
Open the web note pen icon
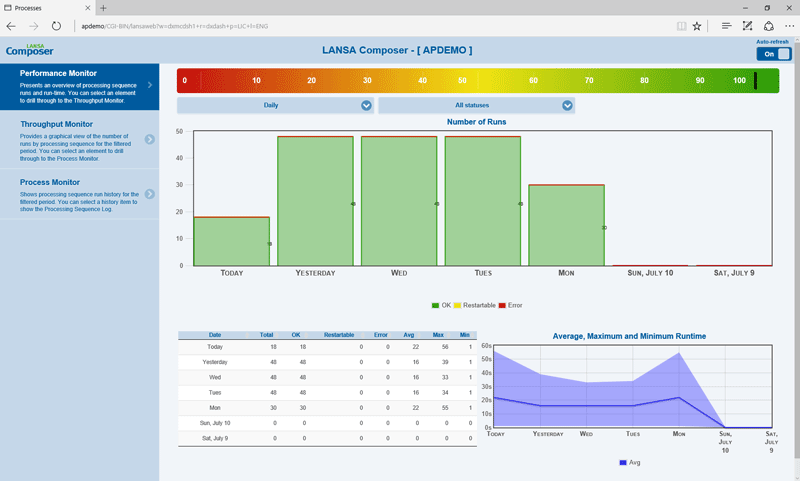pos(747,26)
